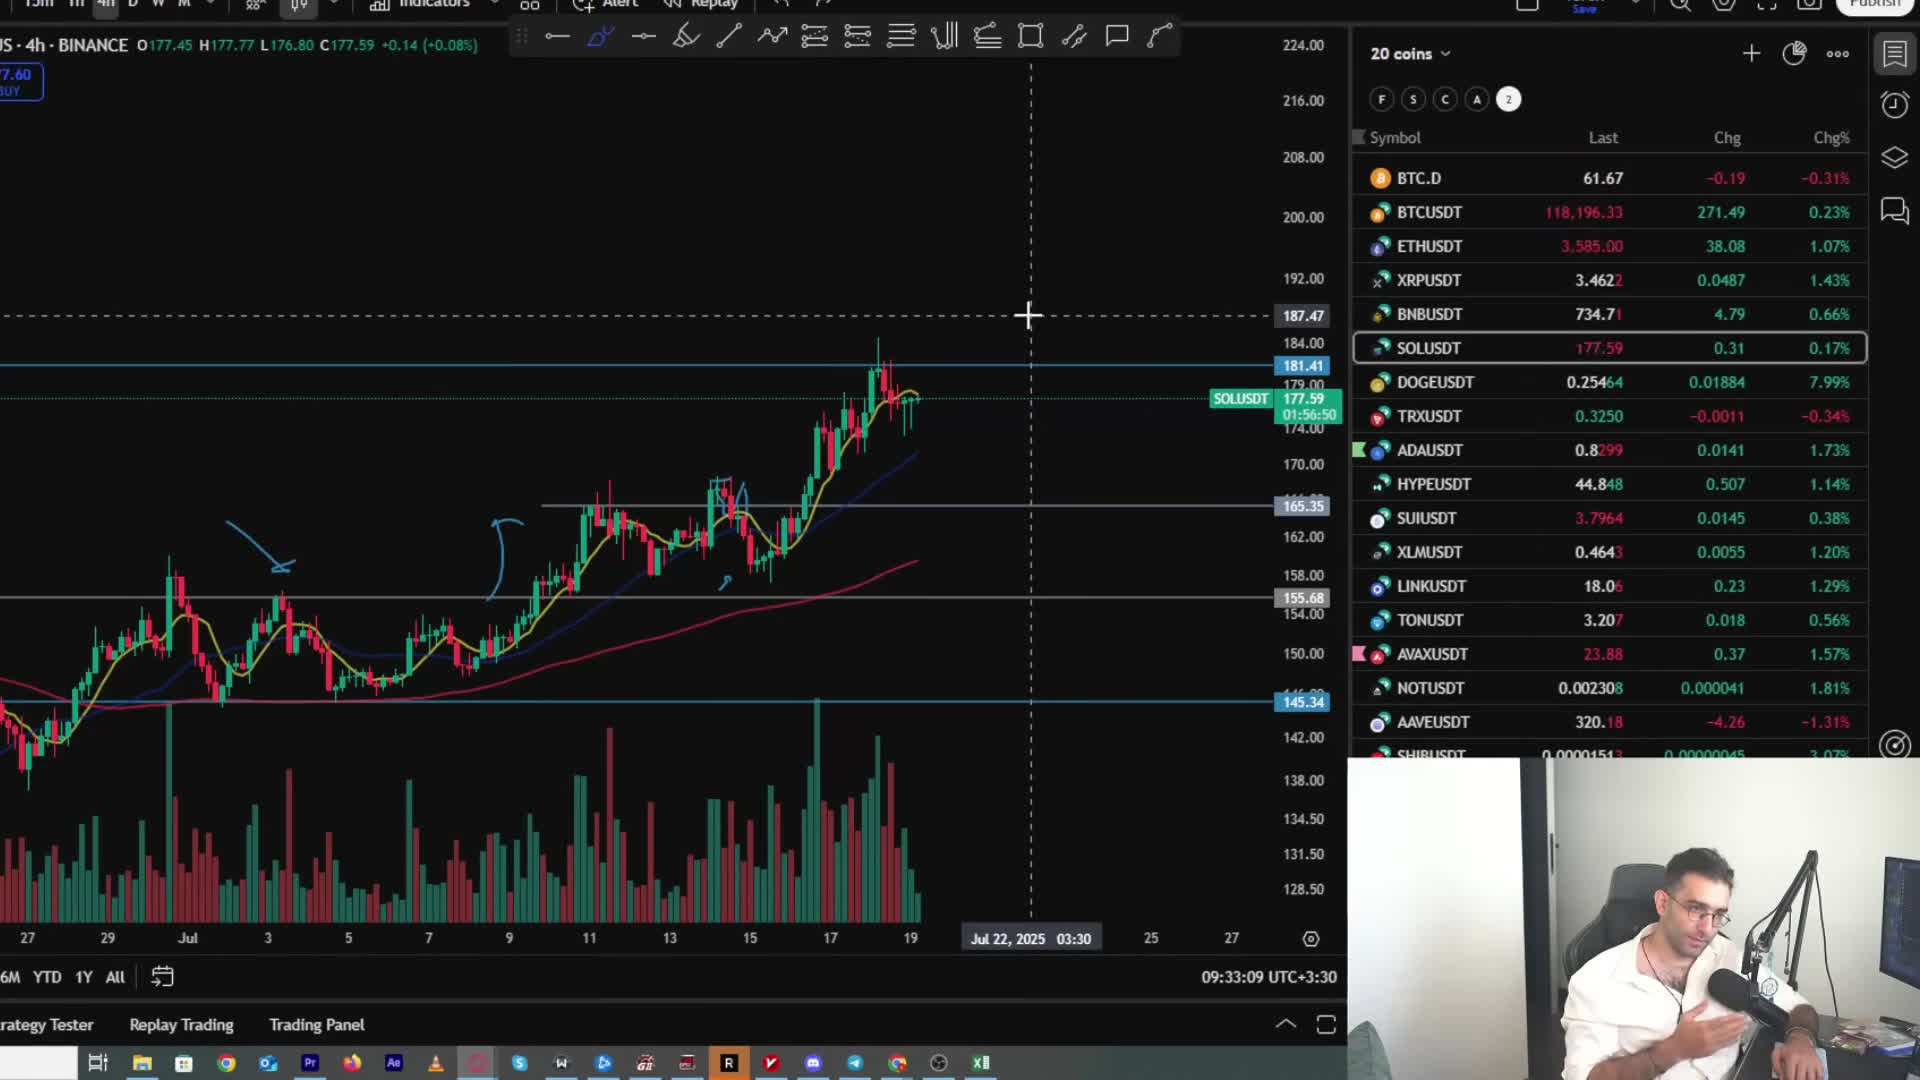Set chart range to 1Y
The width and height of the screenshot is (1920, 1080).
click(x=84, y=977)
